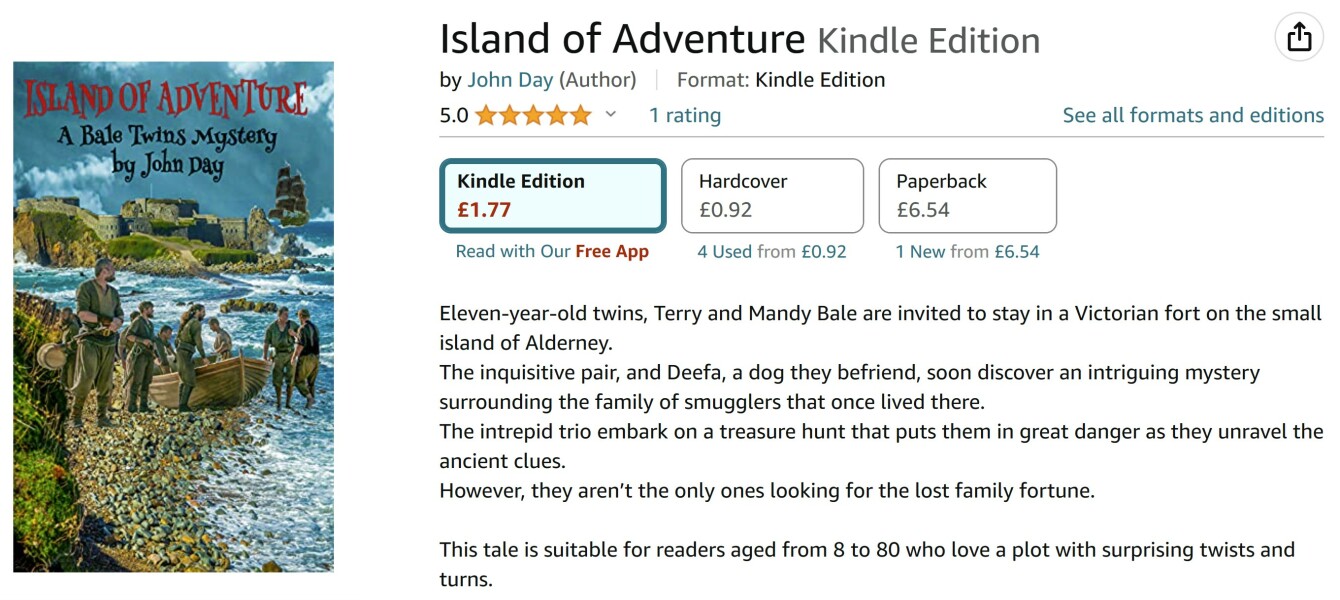Screen dimensions: 1340x600
Task: Open the John Day author link
Action: click(510, 80)
